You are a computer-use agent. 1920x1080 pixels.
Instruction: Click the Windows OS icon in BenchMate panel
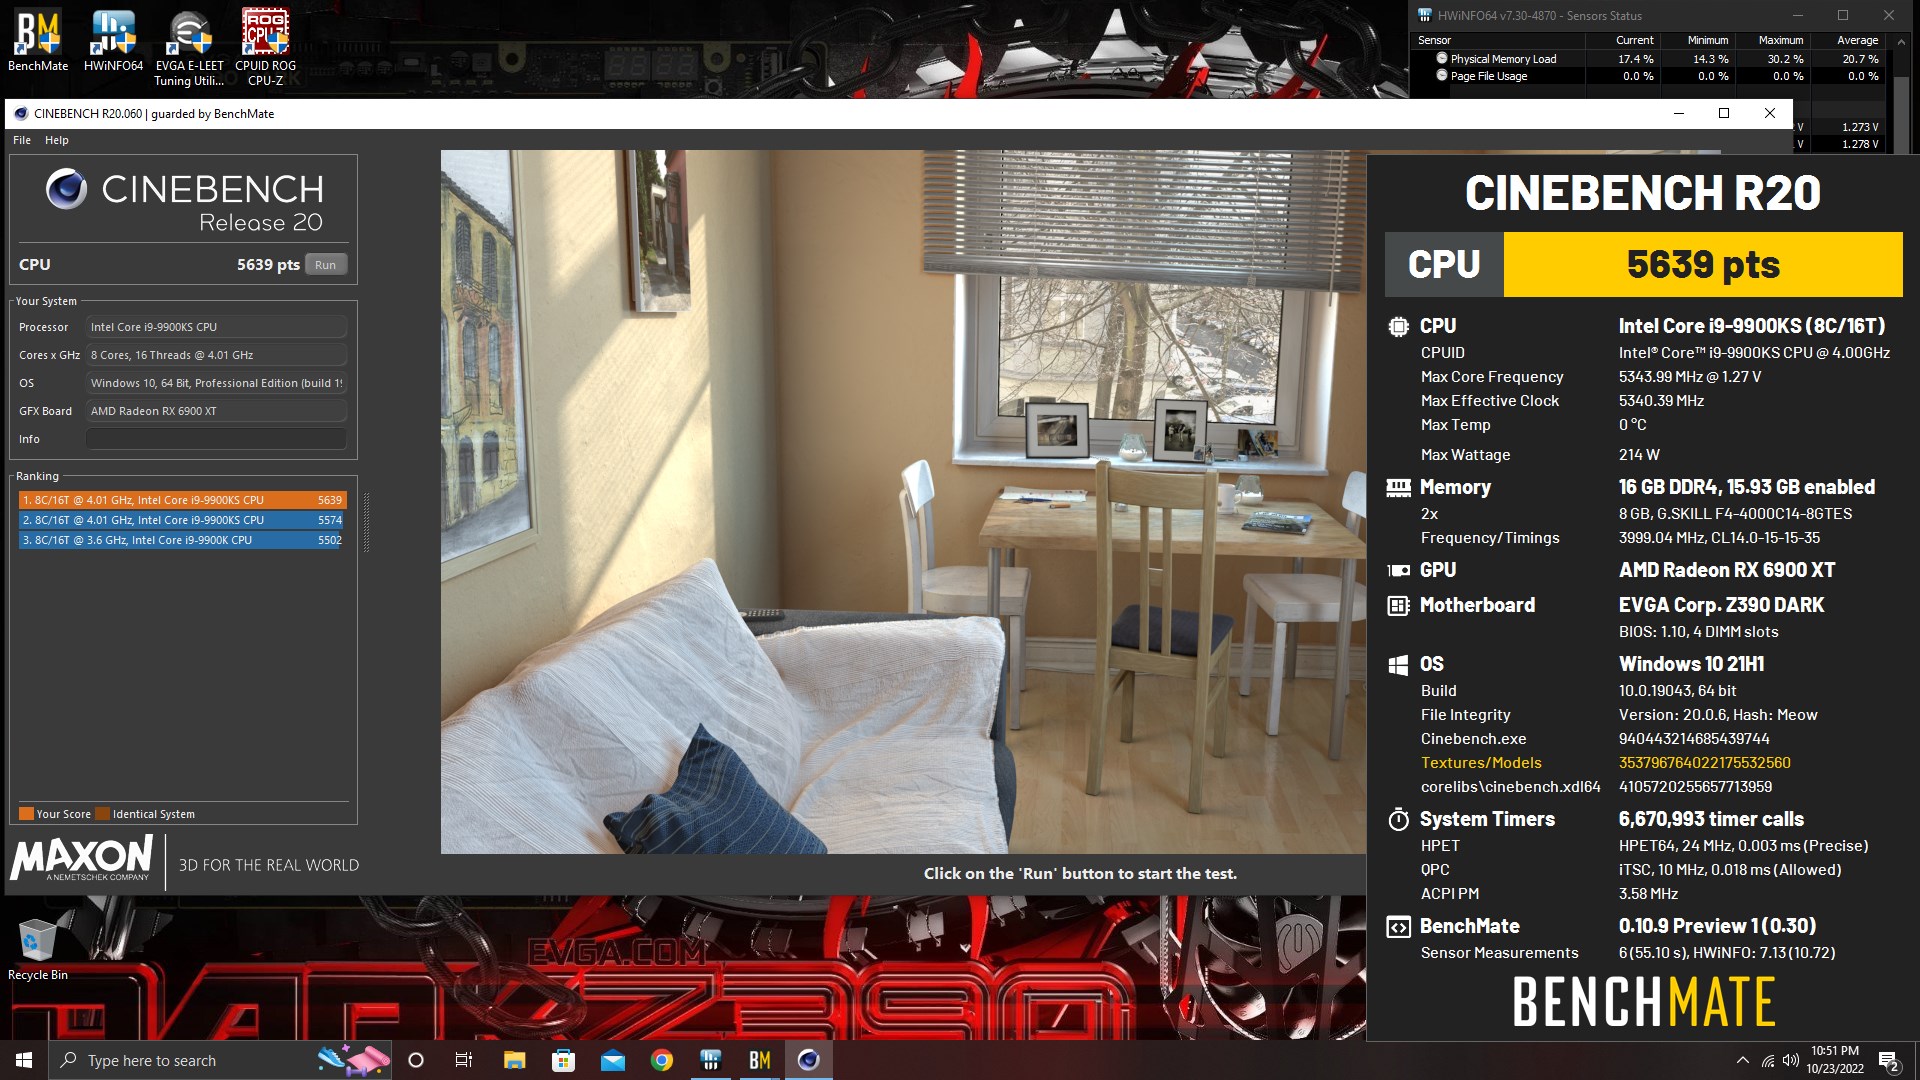coord(1398,664)
